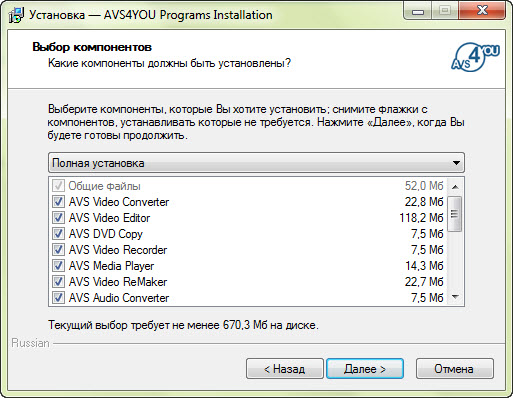Image resolution: width=513 pixels, height=398 pixels.
Task: Uncheck AVS Video Converter checkbox
Action: (58, 202)
